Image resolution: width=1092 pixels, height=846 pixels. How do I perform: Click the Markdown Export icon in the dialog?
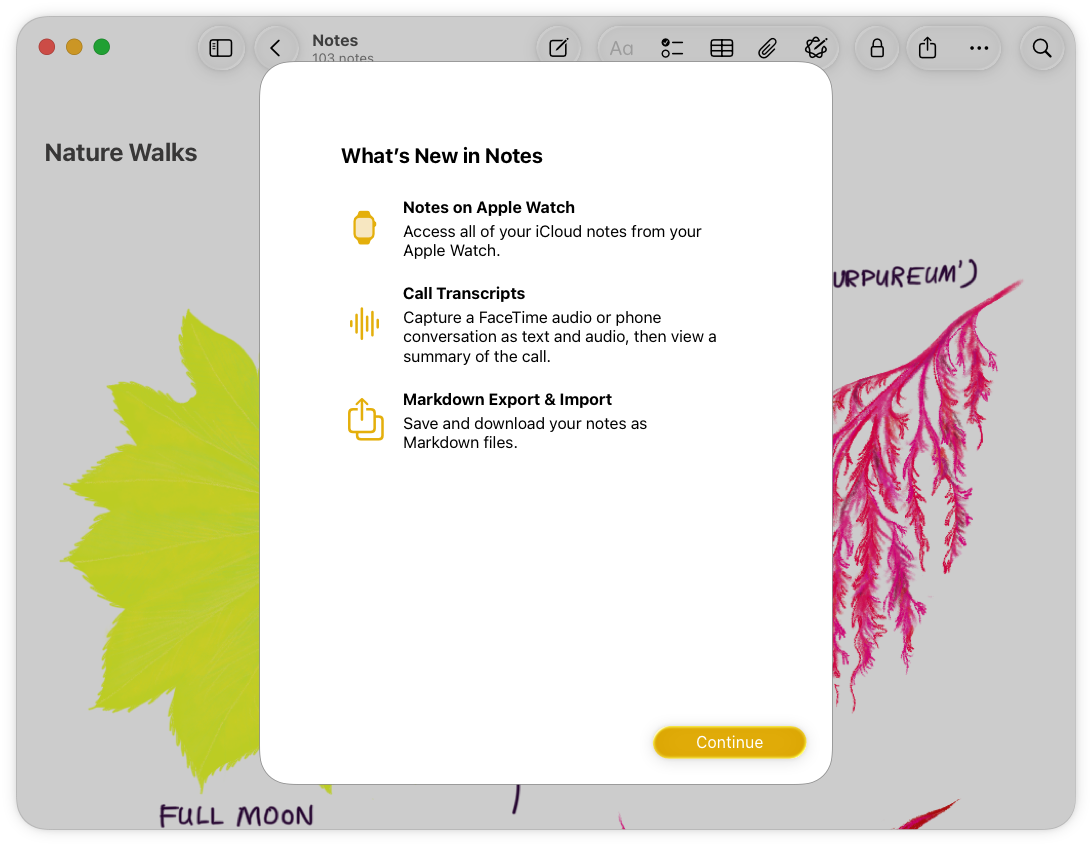click(365, 420)
